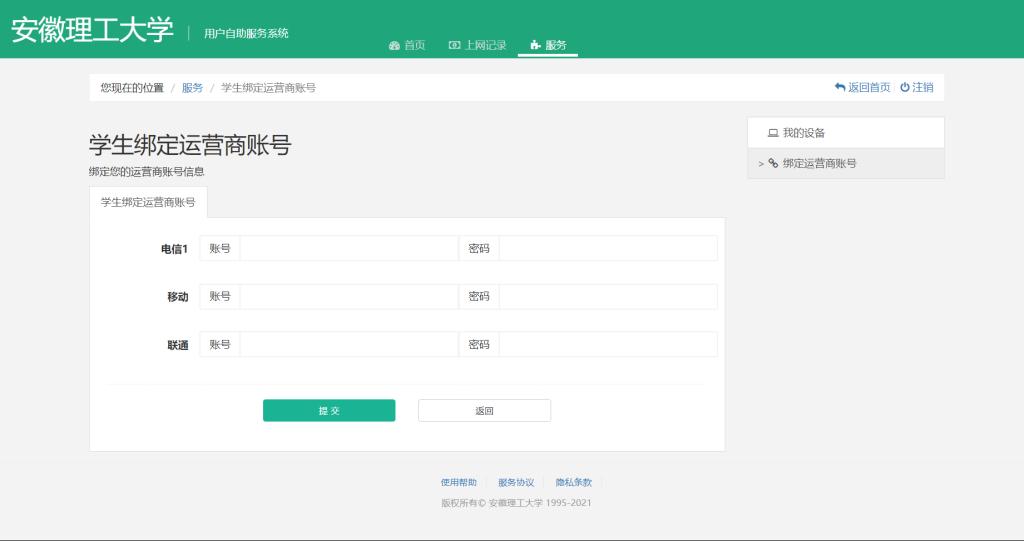This screenshot has width=1024, height=541.
Task: Click the power icon beside 注销
Action: click(904, 88)
